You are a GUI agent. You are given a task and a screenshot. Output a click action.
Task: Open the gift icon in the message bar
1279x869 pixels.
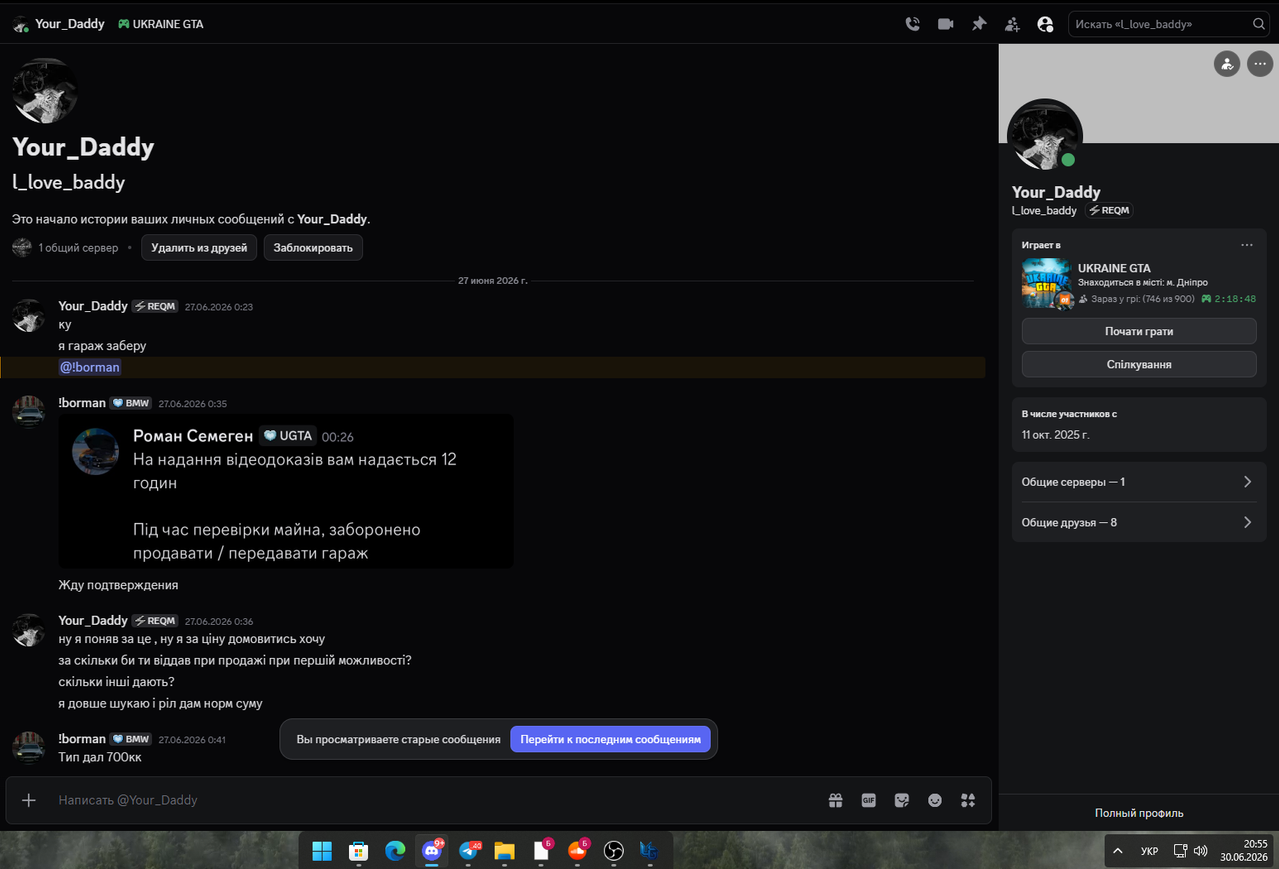(835, 800)
